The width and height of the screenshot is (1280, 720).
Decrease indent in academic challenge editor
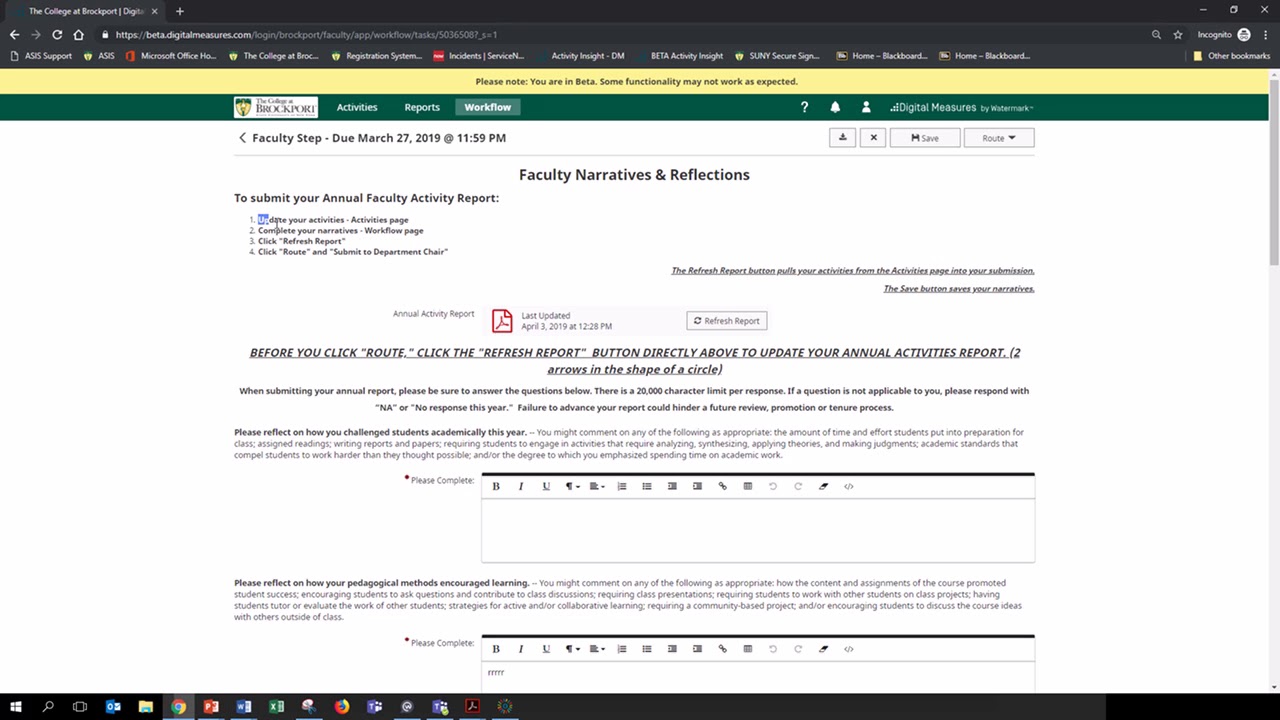point(672,486)
